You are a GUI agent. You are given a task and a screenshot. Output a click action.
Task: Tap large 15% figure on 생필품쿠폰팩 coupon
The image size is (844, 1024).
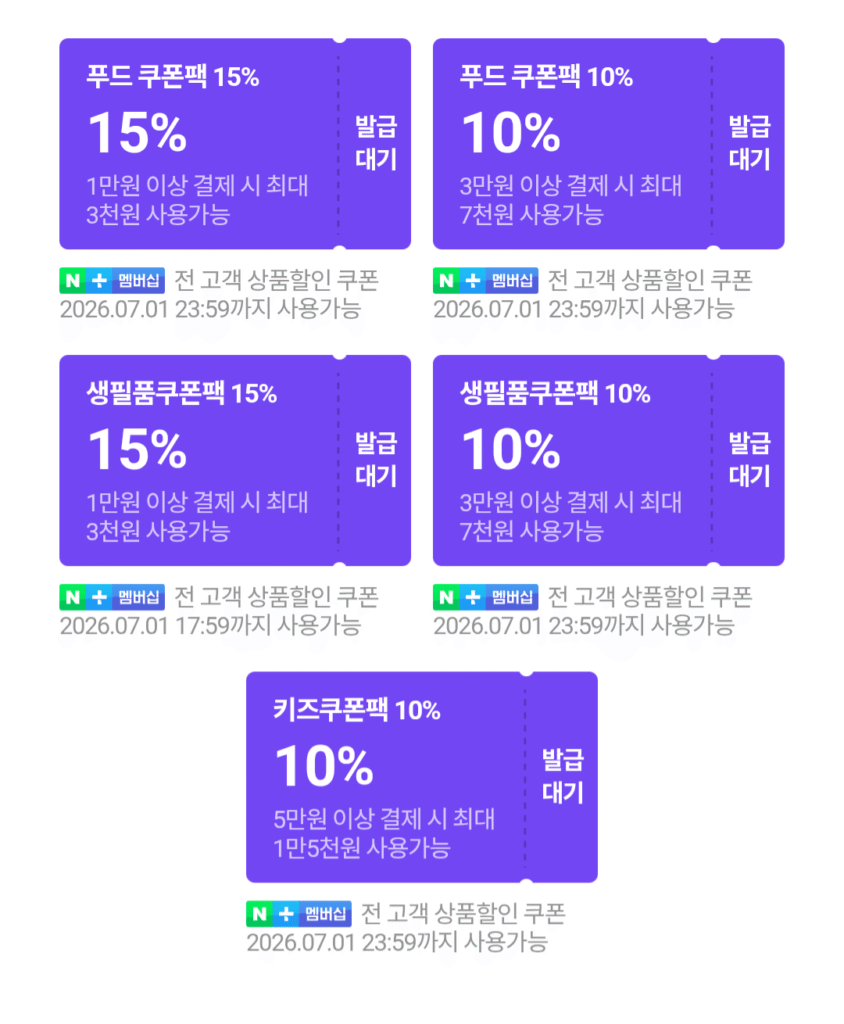pyautogui.click(x=137, y=449)
